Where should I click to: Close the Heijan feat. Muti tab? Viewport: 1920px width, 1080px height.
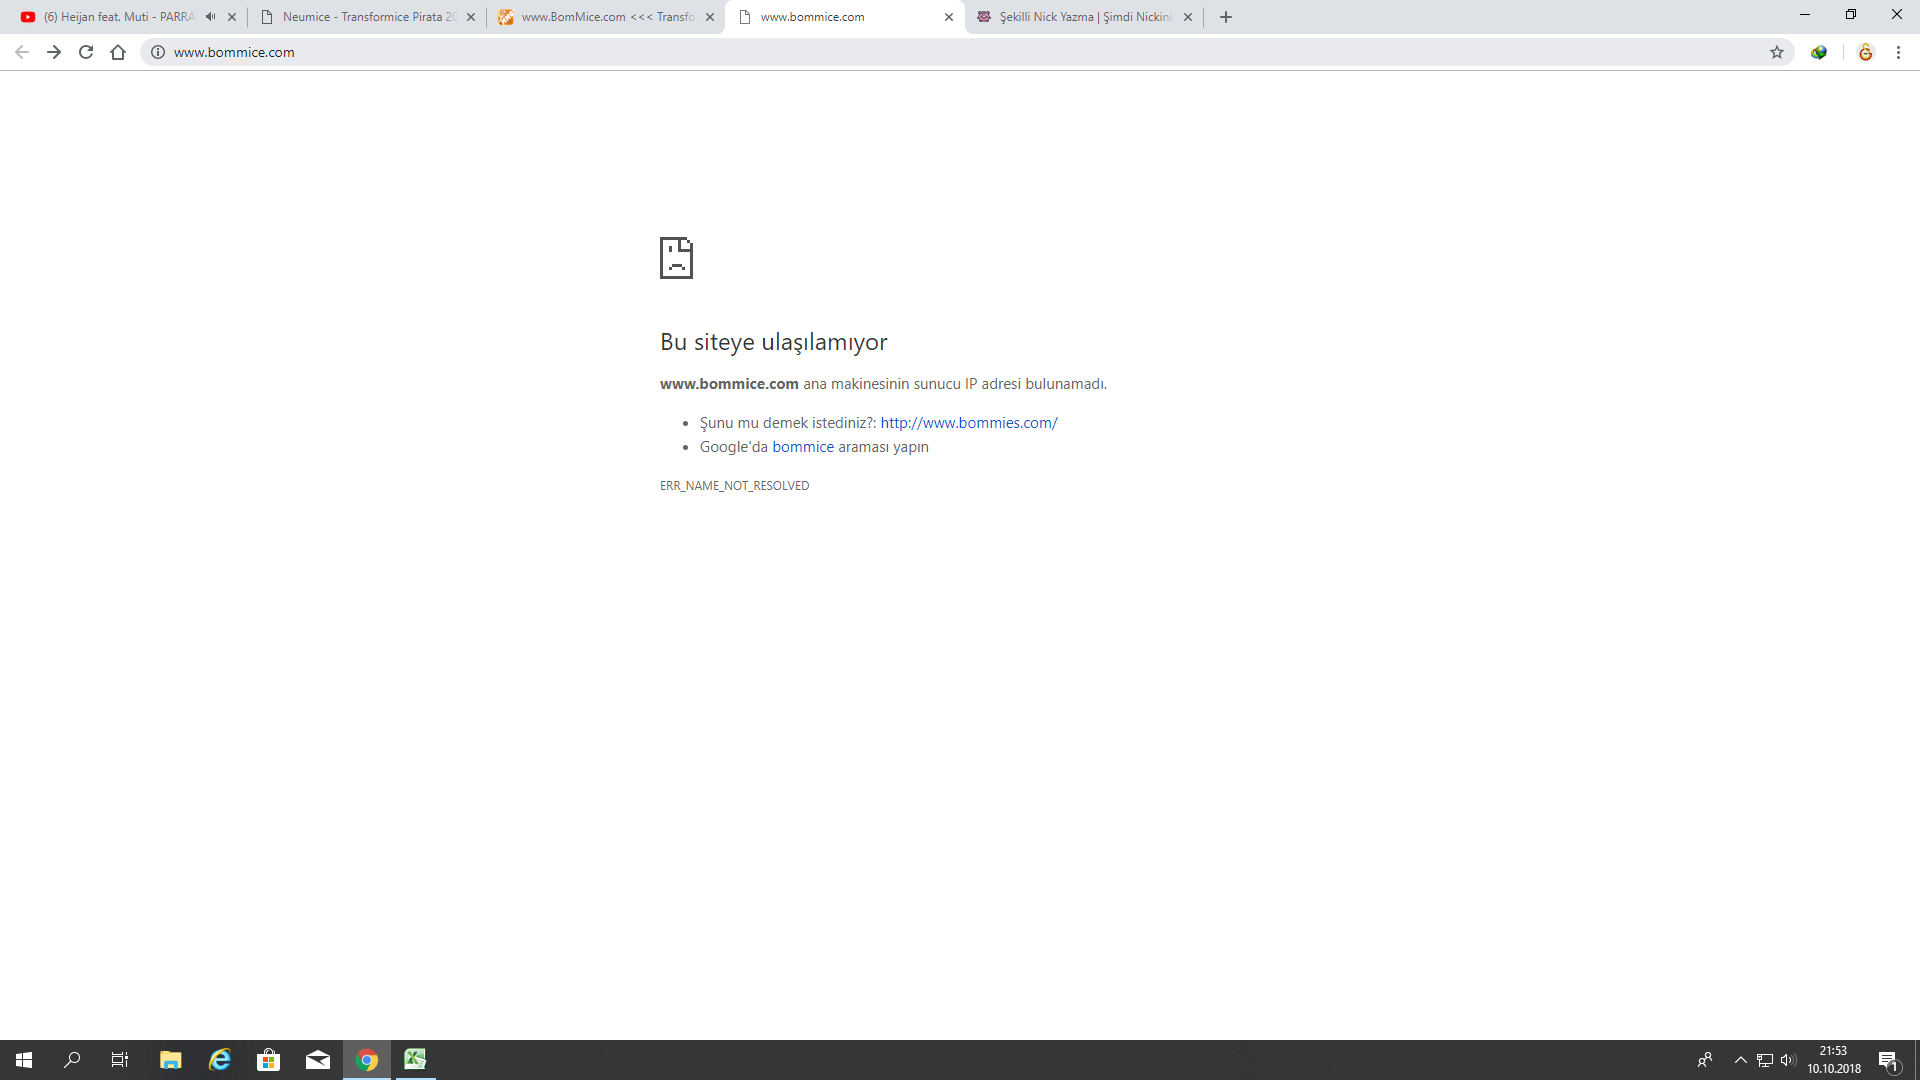click(x=232, y=17)
